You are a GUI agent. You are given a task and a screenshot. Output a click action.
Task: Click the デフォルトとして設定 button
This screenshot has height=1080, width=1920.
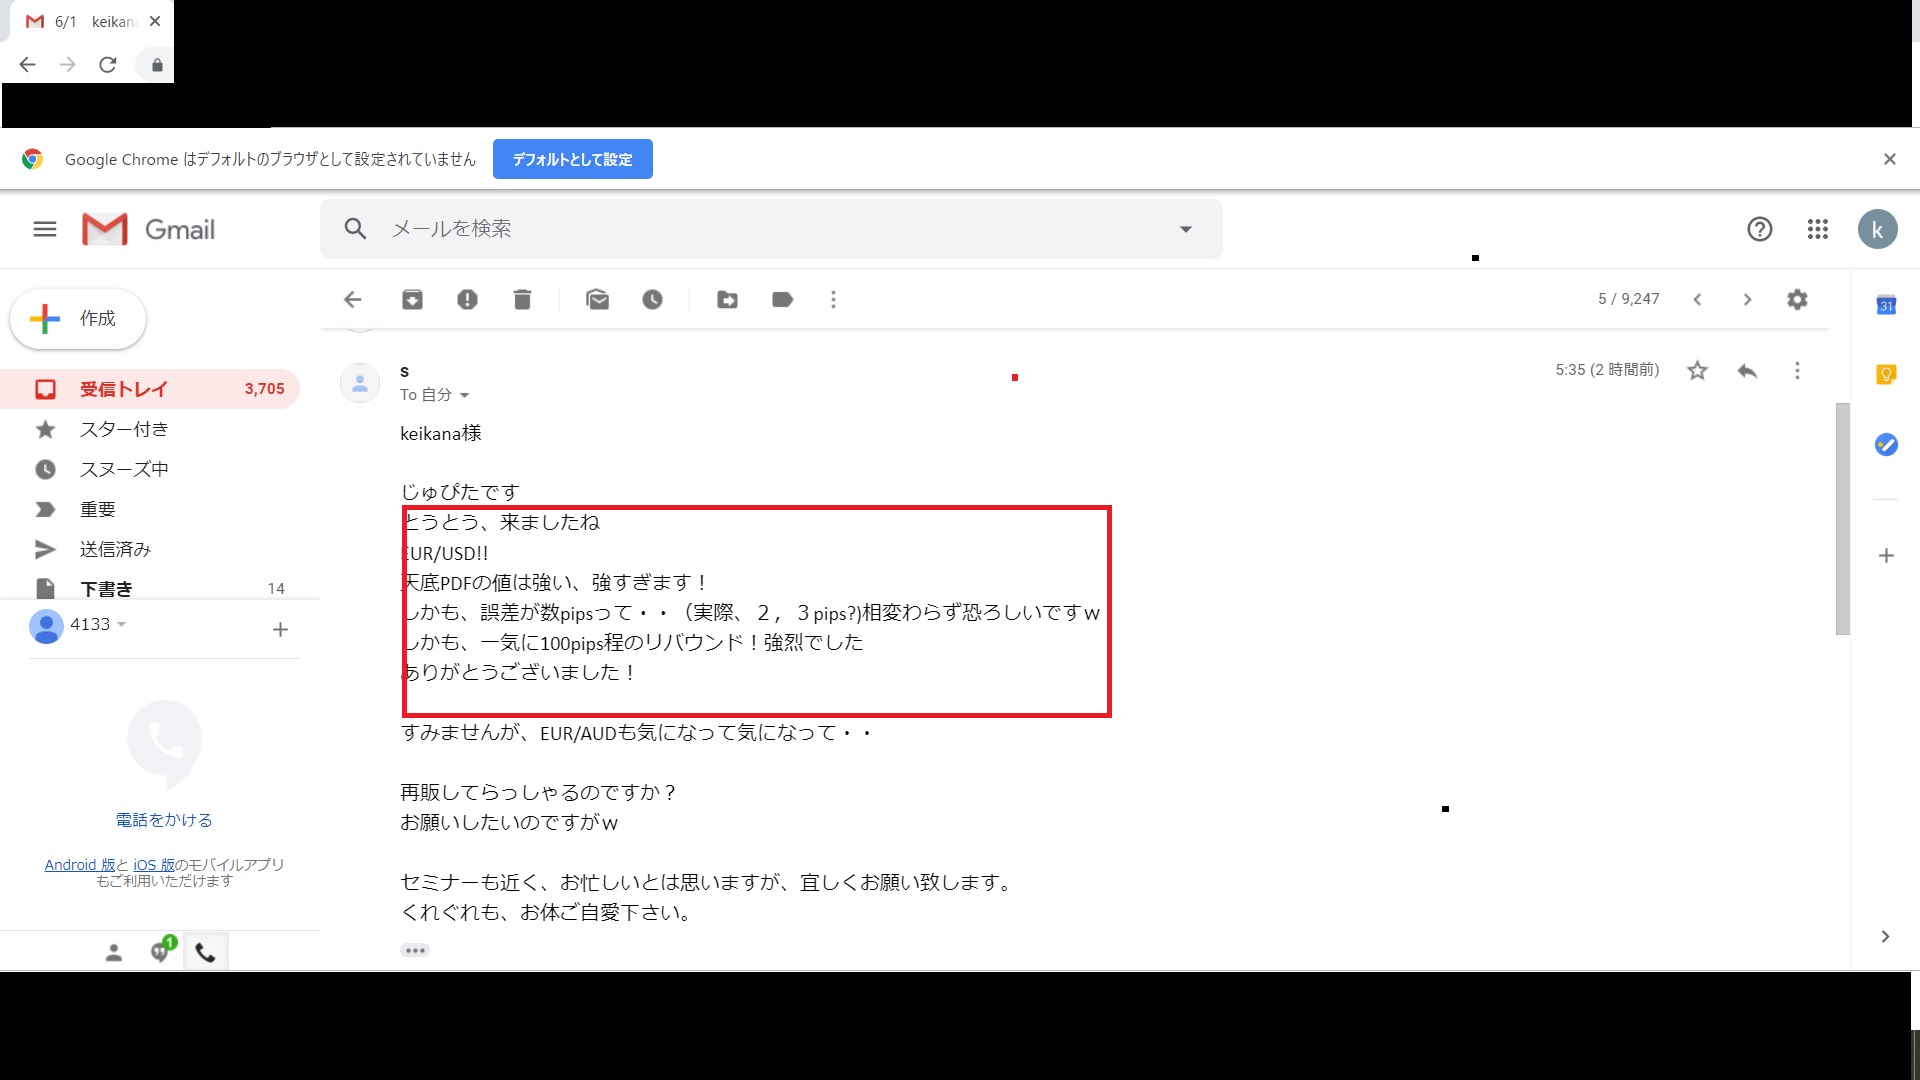click(x=572, y=159)
